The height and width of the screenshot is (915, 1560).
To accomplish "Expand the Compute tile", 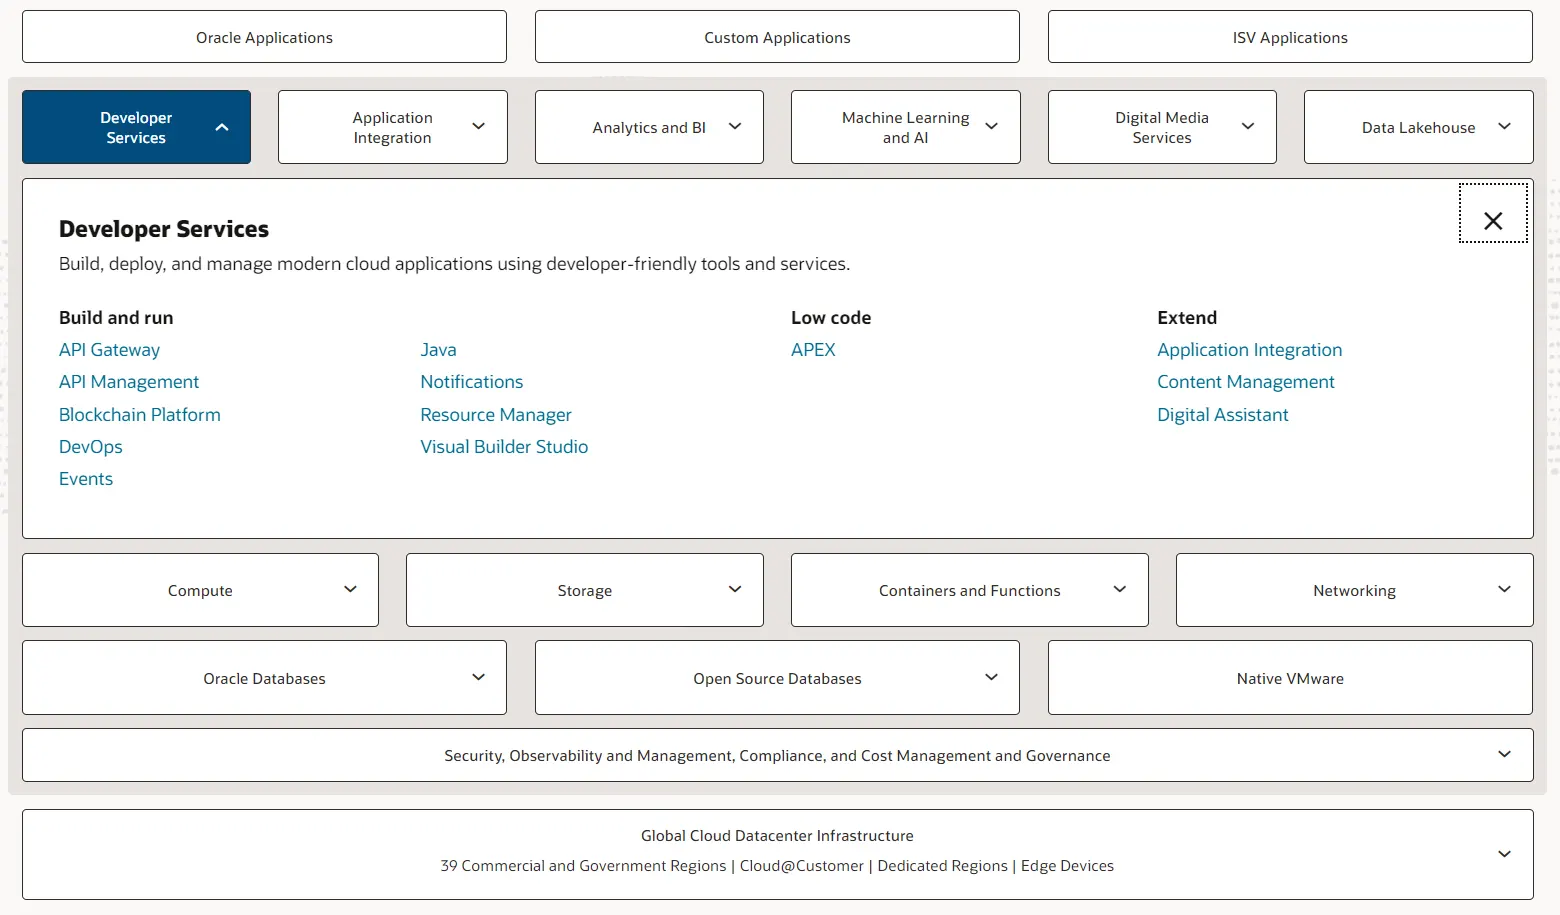I will click(x=200, y=590).
